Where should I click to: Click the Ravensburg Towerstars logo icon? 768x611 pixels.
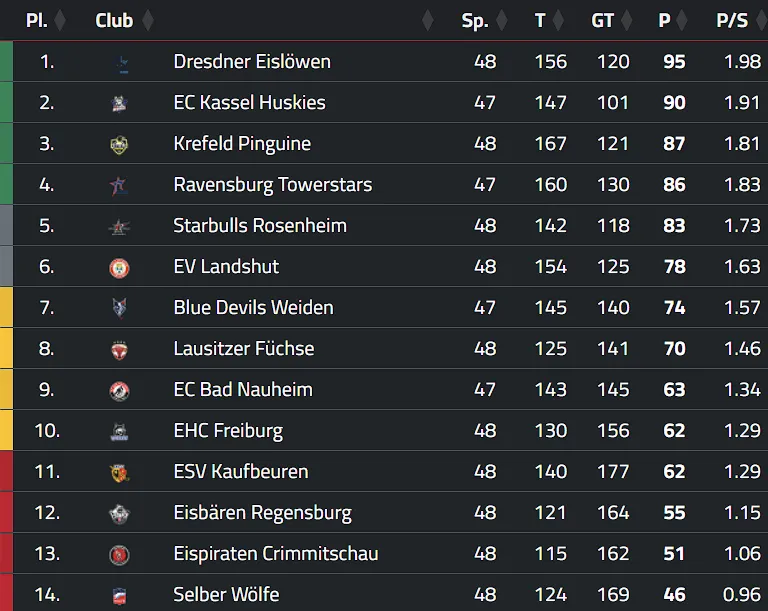point(120,185)
